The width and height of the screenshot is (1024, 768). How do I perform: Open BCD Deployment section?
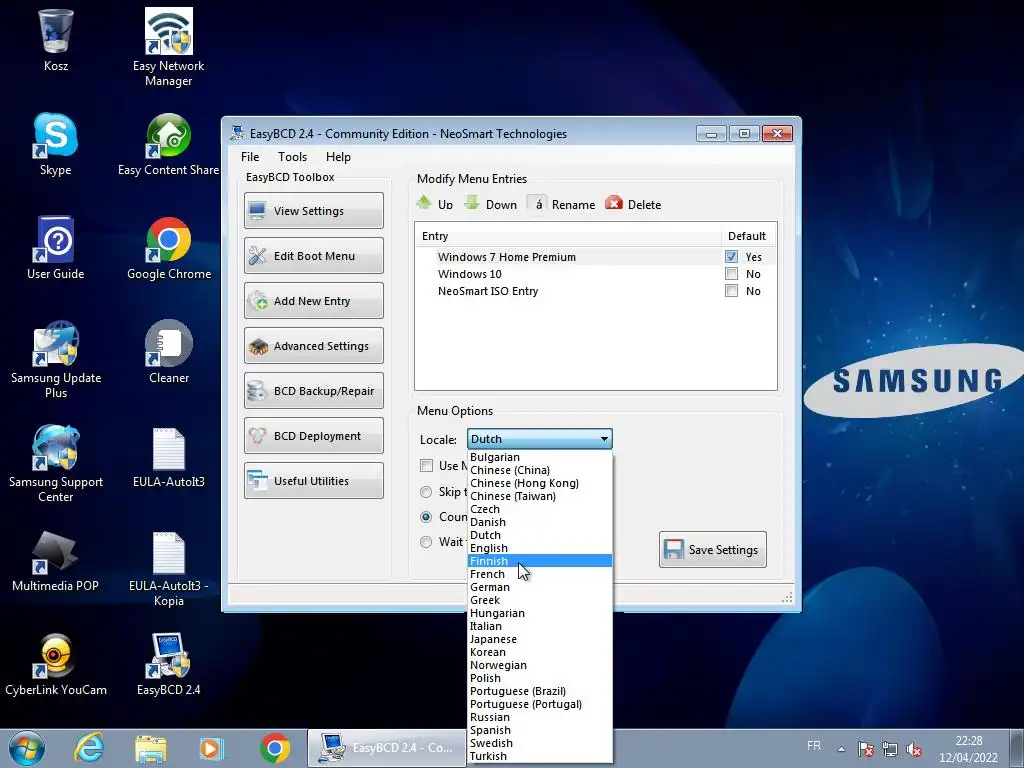click(313, 436)
